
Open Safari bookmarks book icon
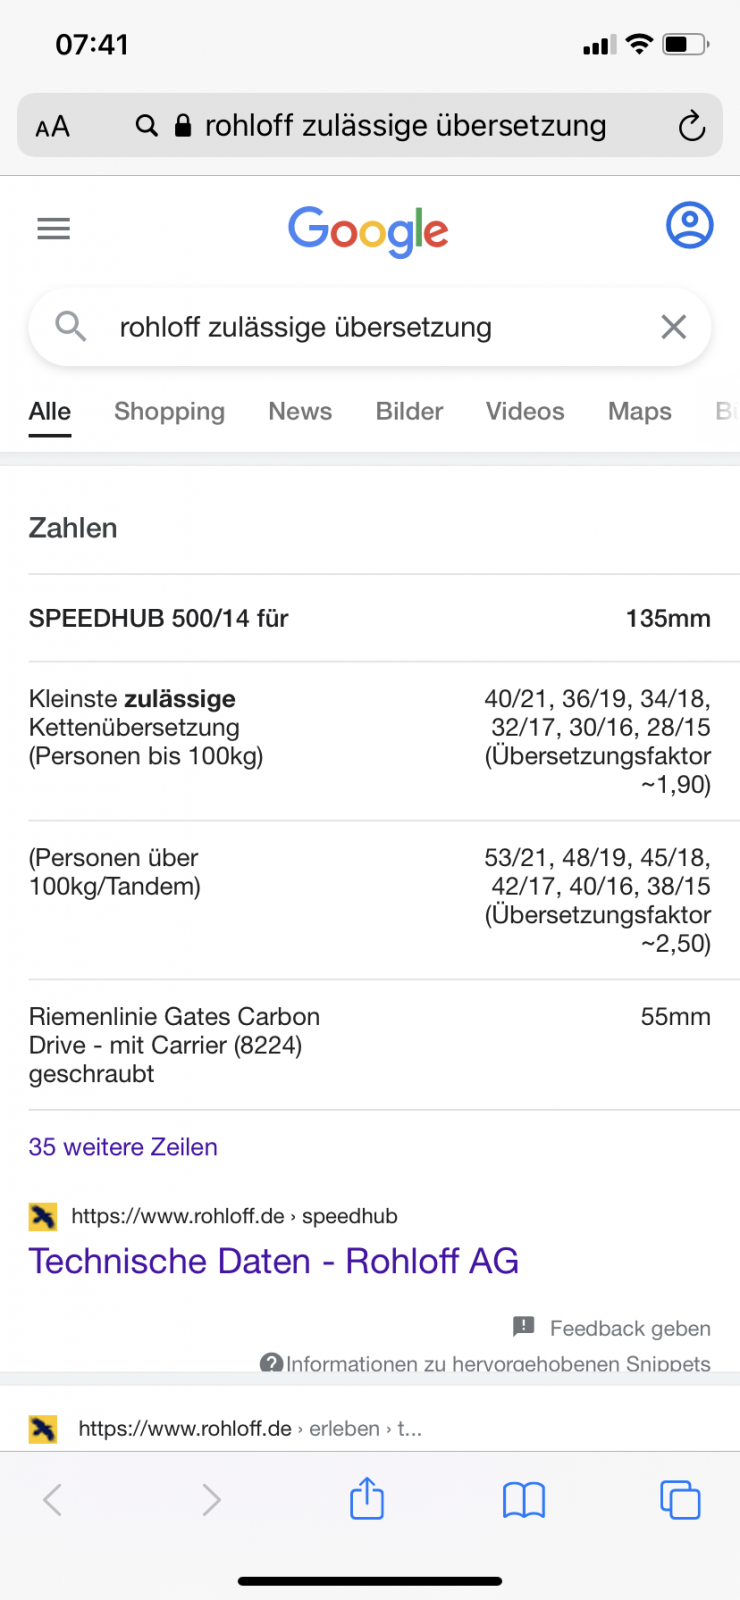[524, 1500]
